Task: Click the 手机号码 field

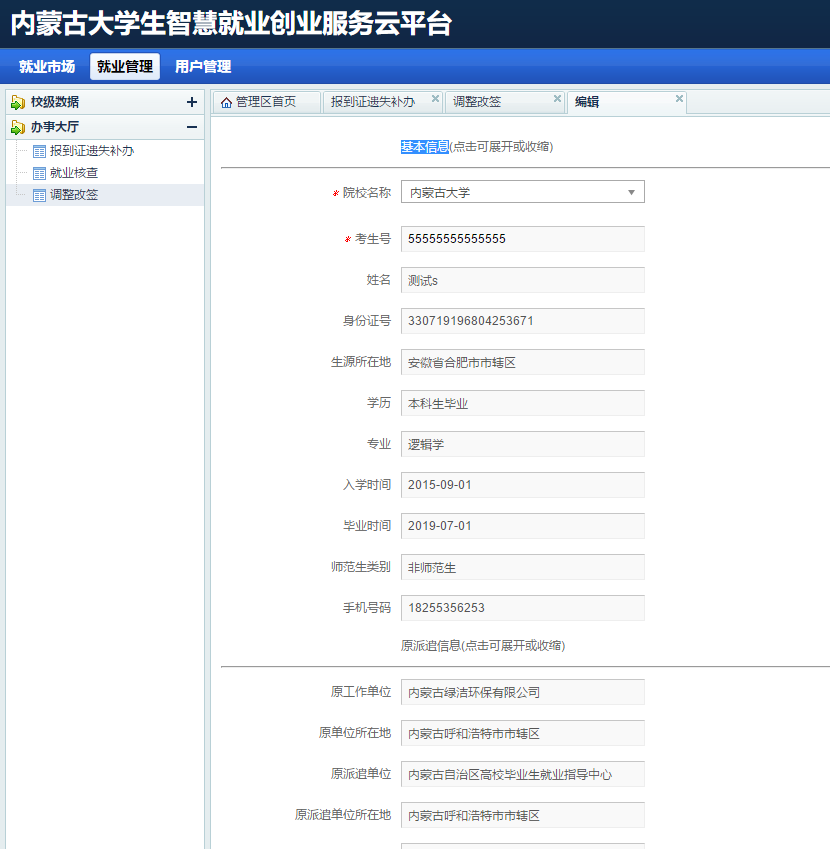Action: pyautogui.click(x=522, y=608)
